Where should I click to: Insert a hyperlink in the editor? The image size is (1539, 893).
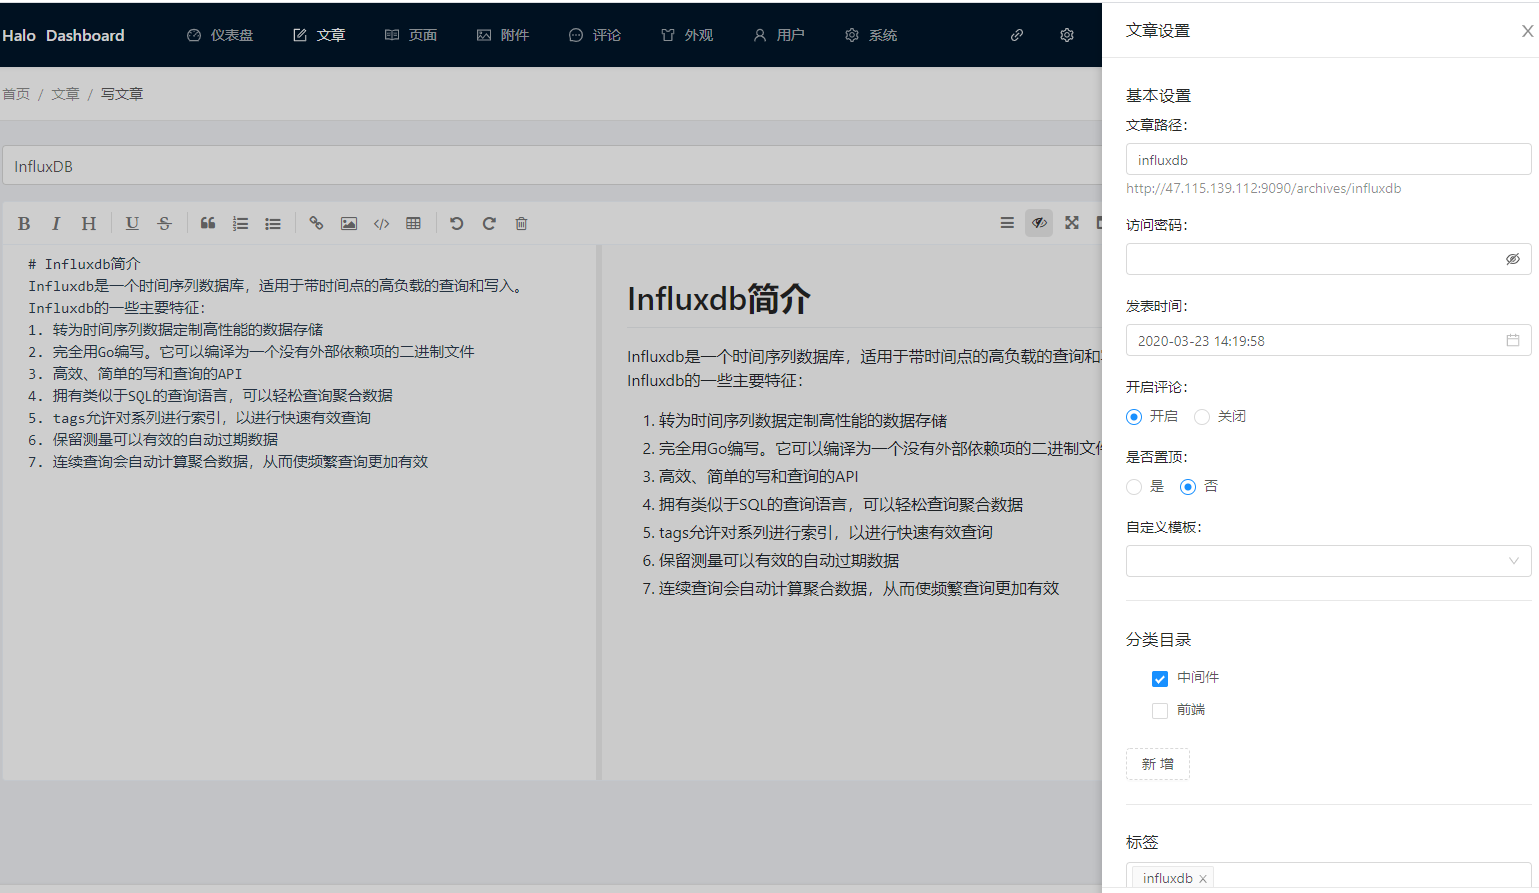[x=316, y=223]
